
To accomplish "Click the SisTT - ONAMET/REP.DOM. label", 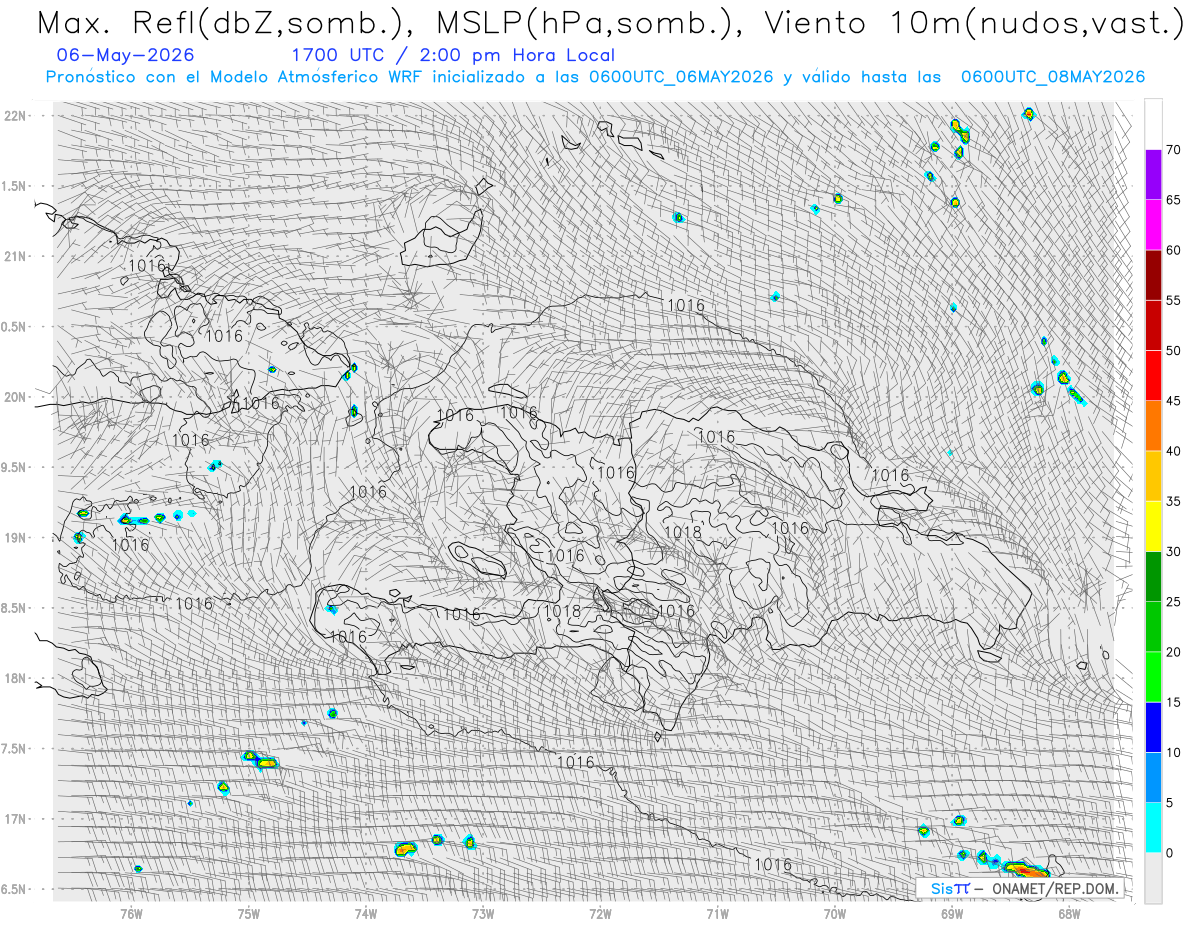I will click(1025, 888).
